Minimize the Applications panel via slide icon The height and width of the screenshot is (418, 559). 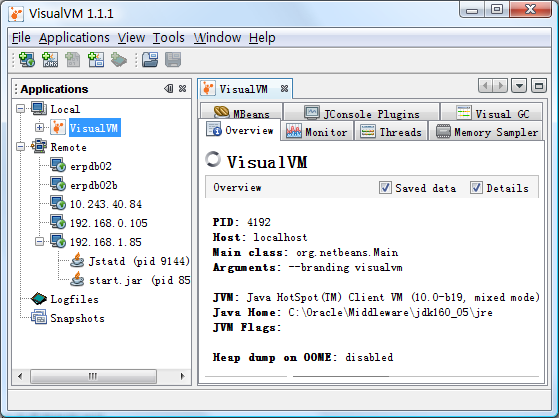[169, 88]
